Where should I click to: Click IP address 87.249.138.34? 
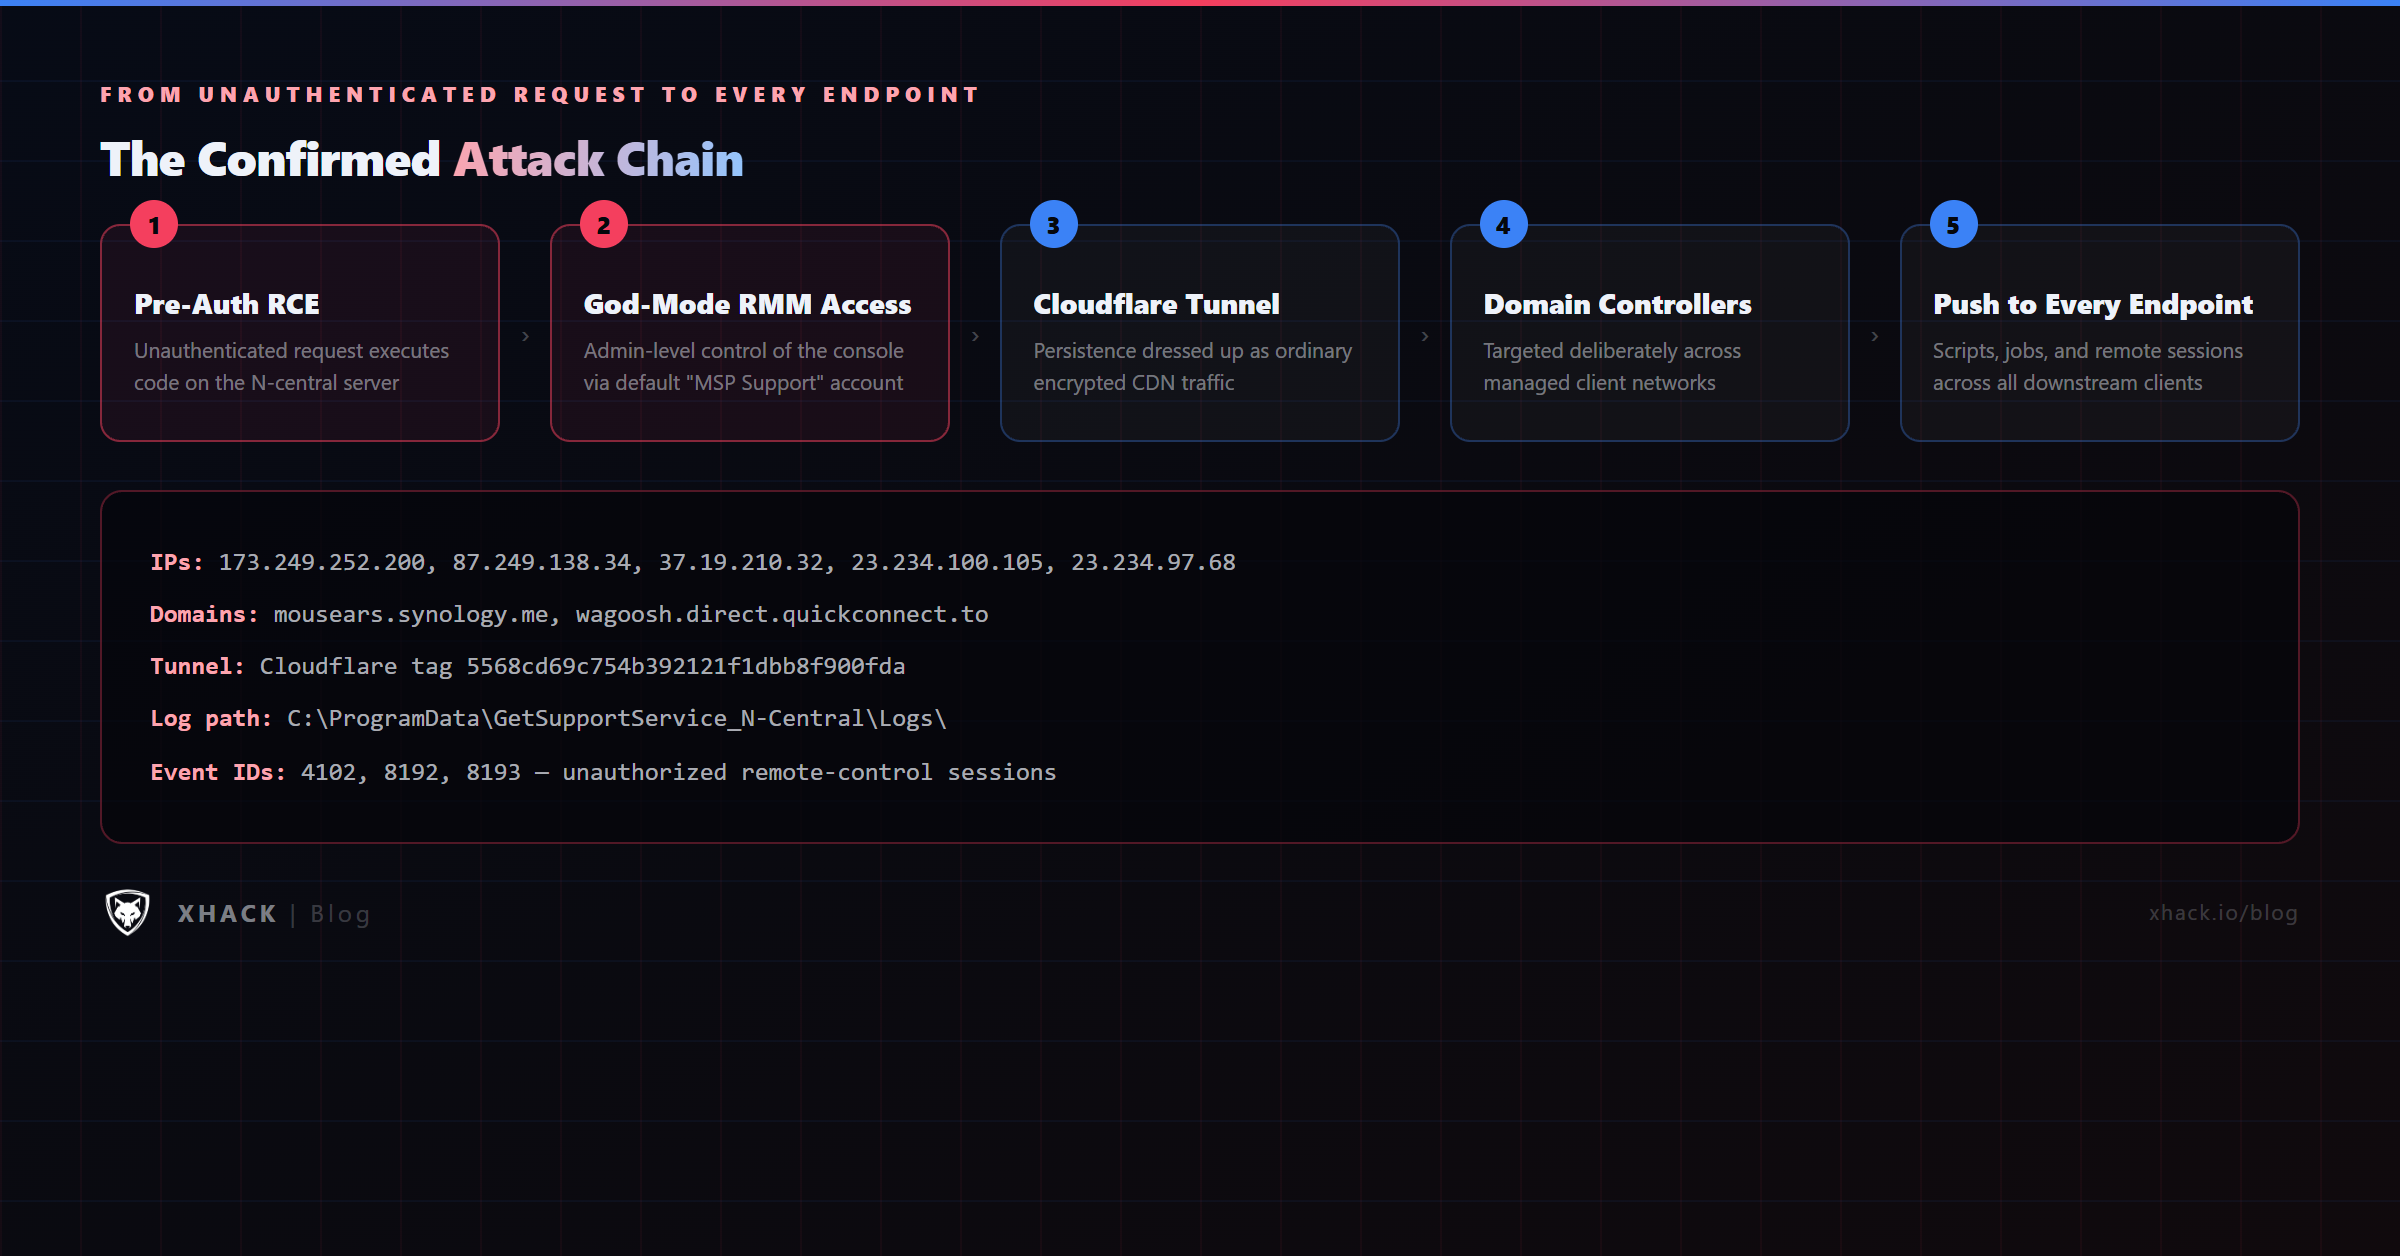(x=541, y=562)
